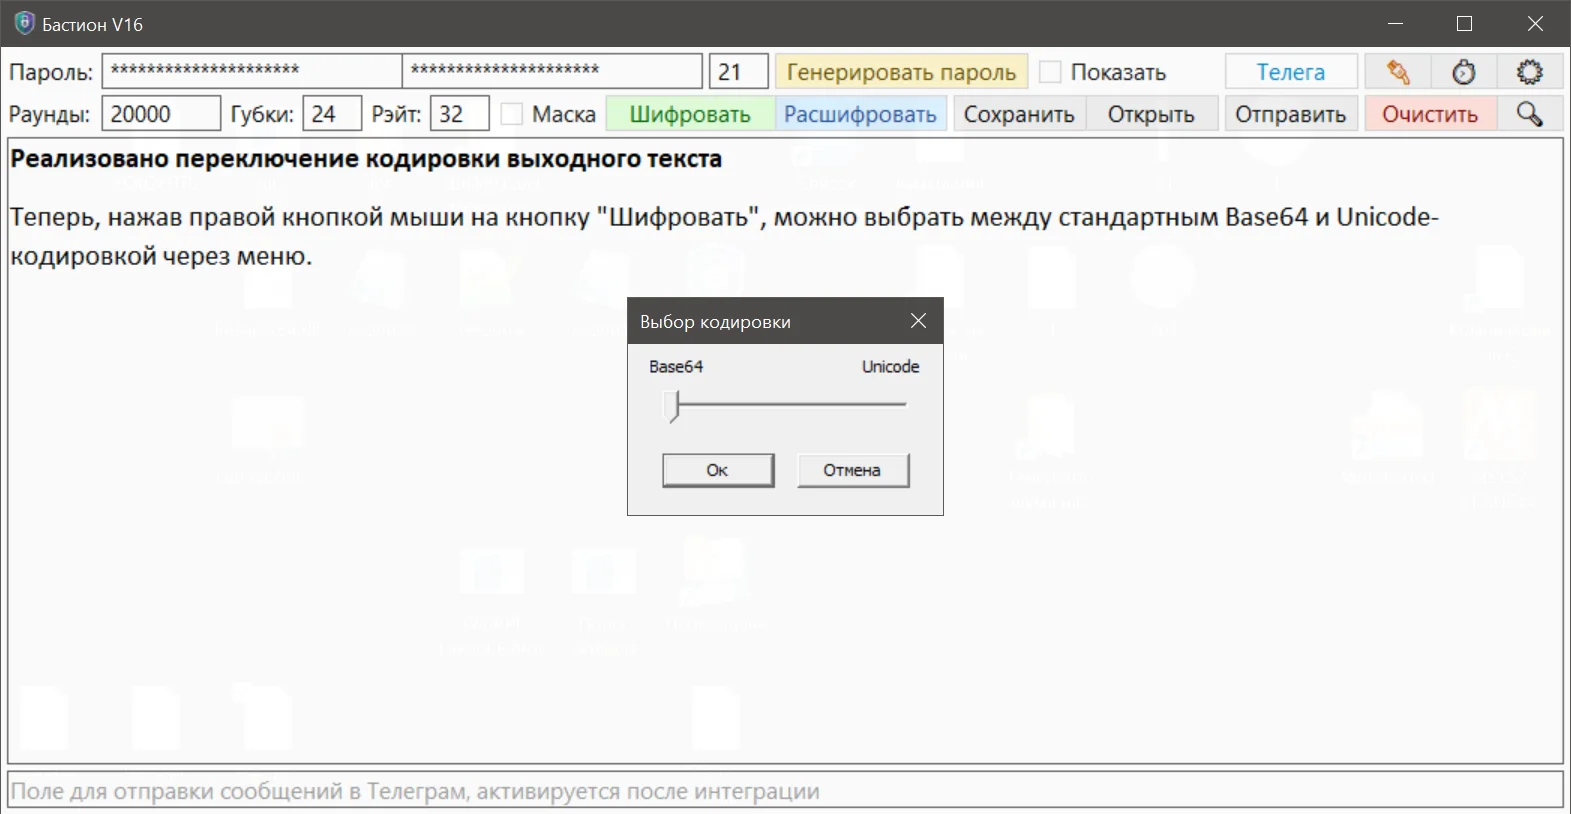Toggle the Маска checkbox
Viewport: 1571px width, 814px height.
(511, 114)
